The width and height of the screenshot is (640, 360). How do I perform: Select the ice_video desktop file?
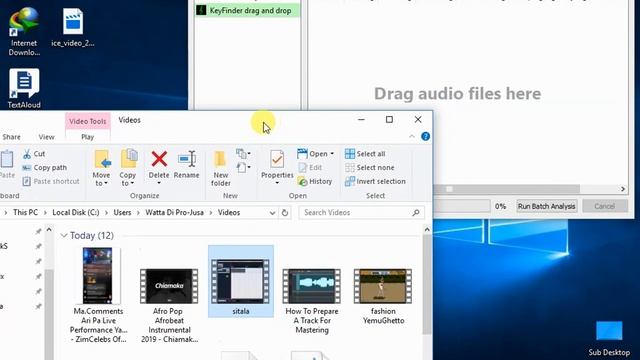[x=73, y=27]
